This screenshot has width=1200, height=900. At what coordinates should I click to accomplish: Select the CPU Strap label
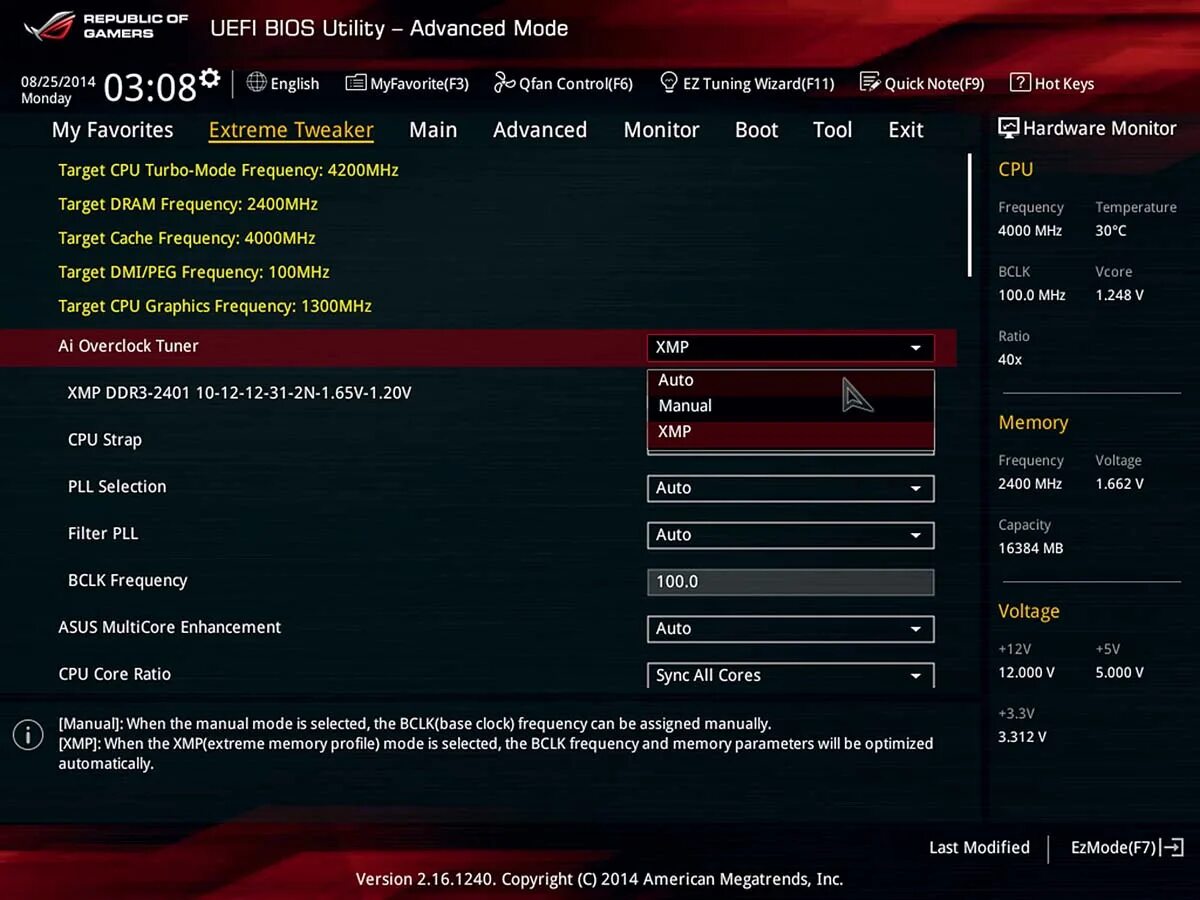coord(105,440)
